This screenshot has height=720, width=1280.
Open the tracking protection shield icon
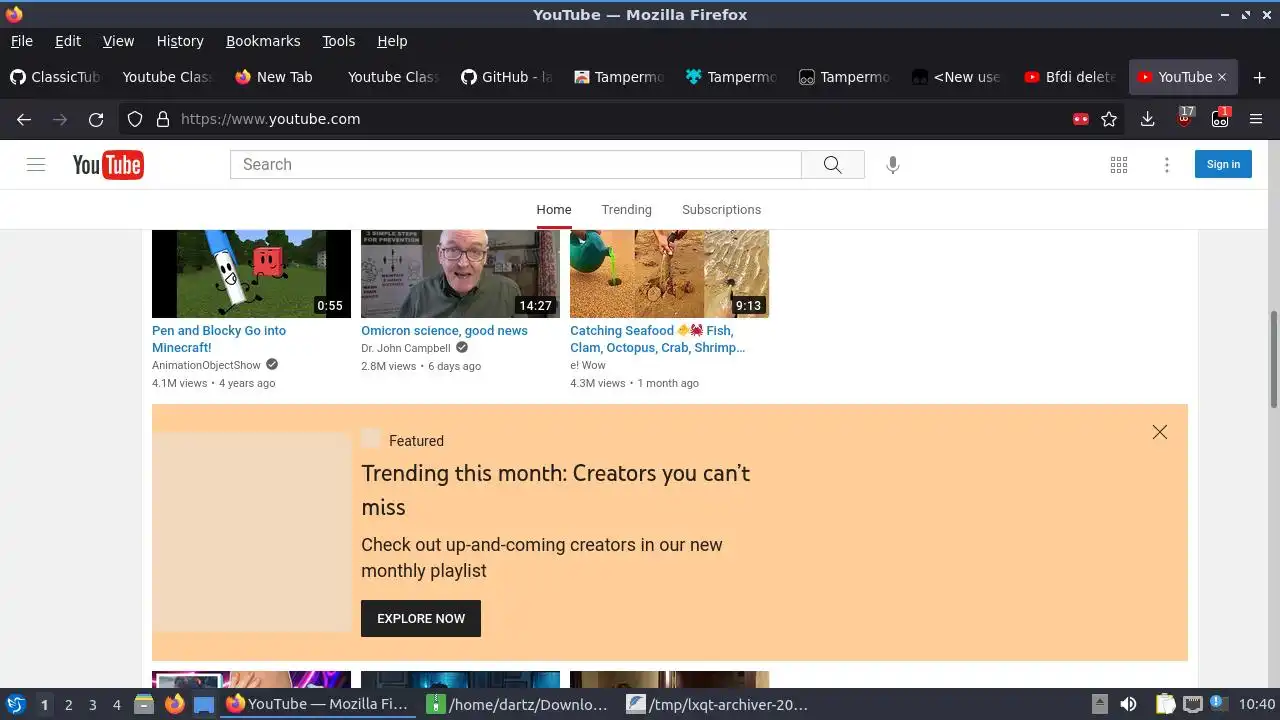point(135,119)
